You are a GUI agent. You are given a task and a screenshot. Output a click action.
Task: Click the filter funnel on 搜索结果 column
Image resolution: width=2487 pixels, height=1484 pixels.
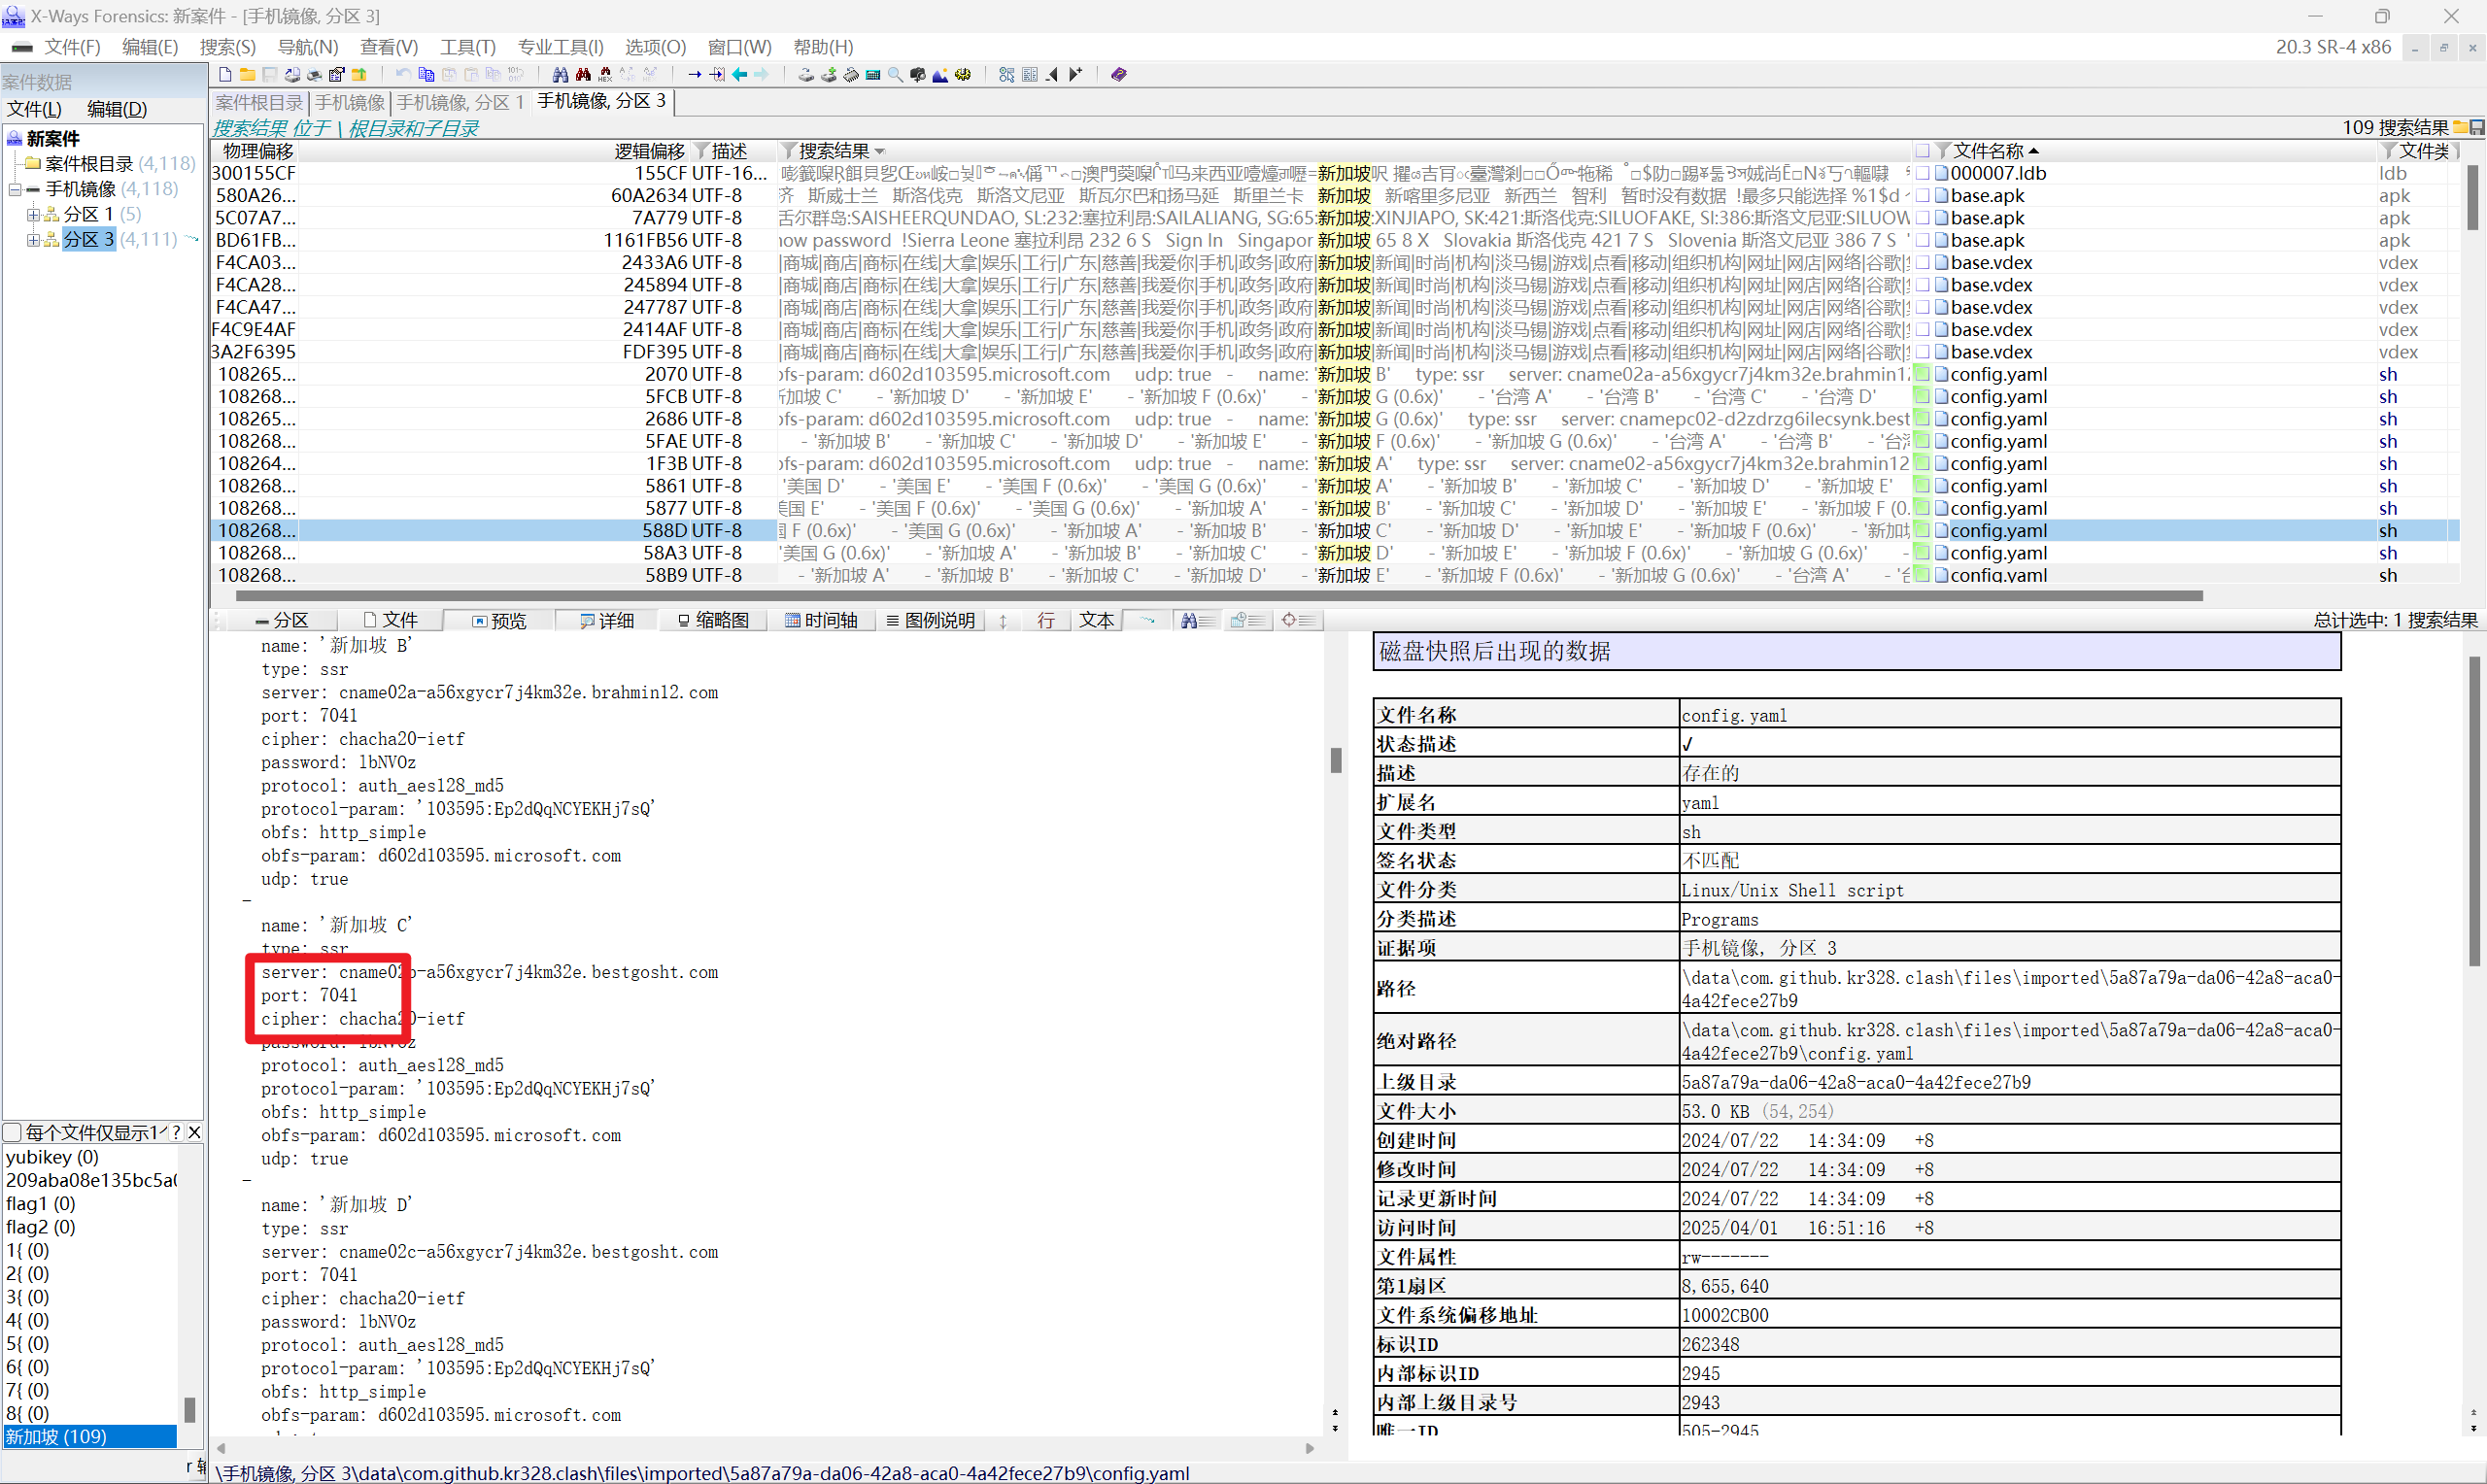(x=789, y=151)
